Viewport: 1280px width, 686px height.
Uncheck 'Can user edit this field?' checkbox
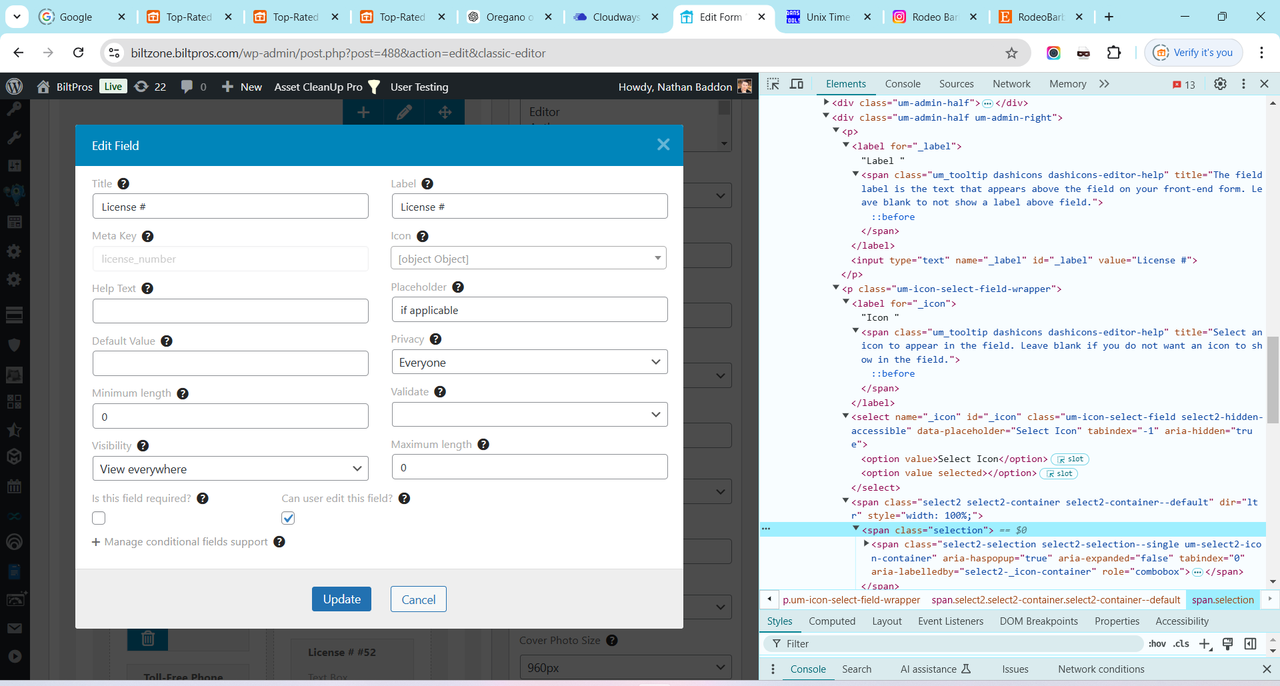pos(288,518)
